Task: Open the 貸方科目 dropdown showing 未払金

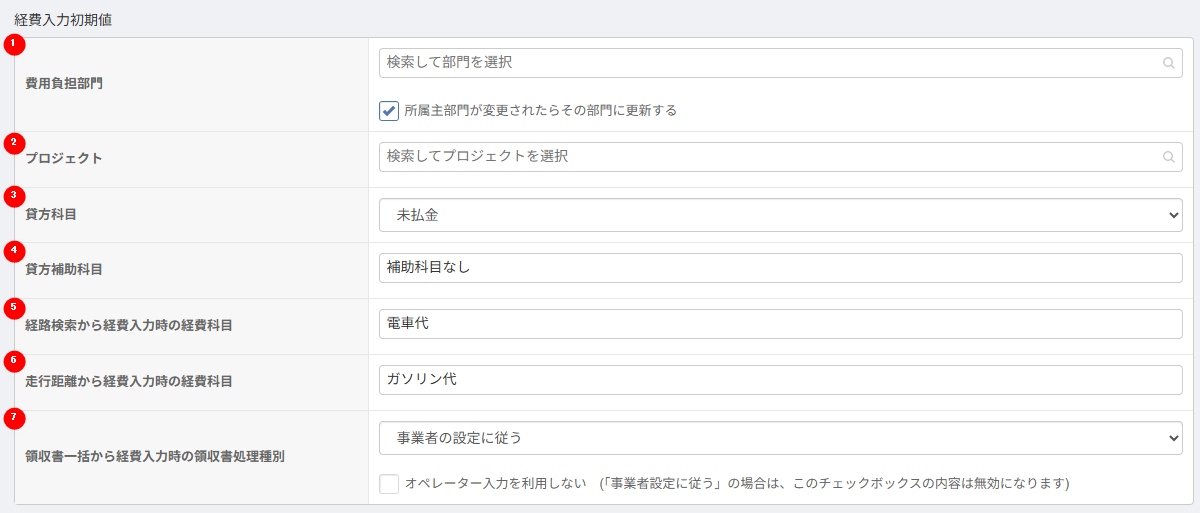Action: click(x=780, y=214)
